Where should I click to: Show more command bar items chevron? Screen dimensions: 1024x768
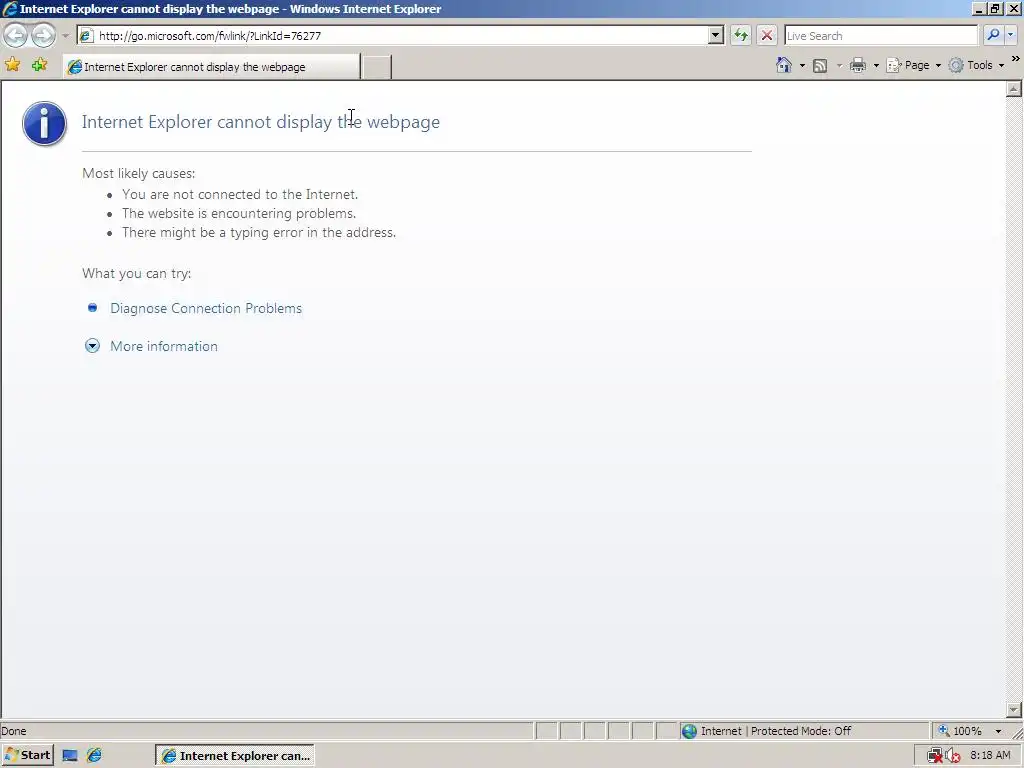pyautogui.click(x=1016, y=59)
